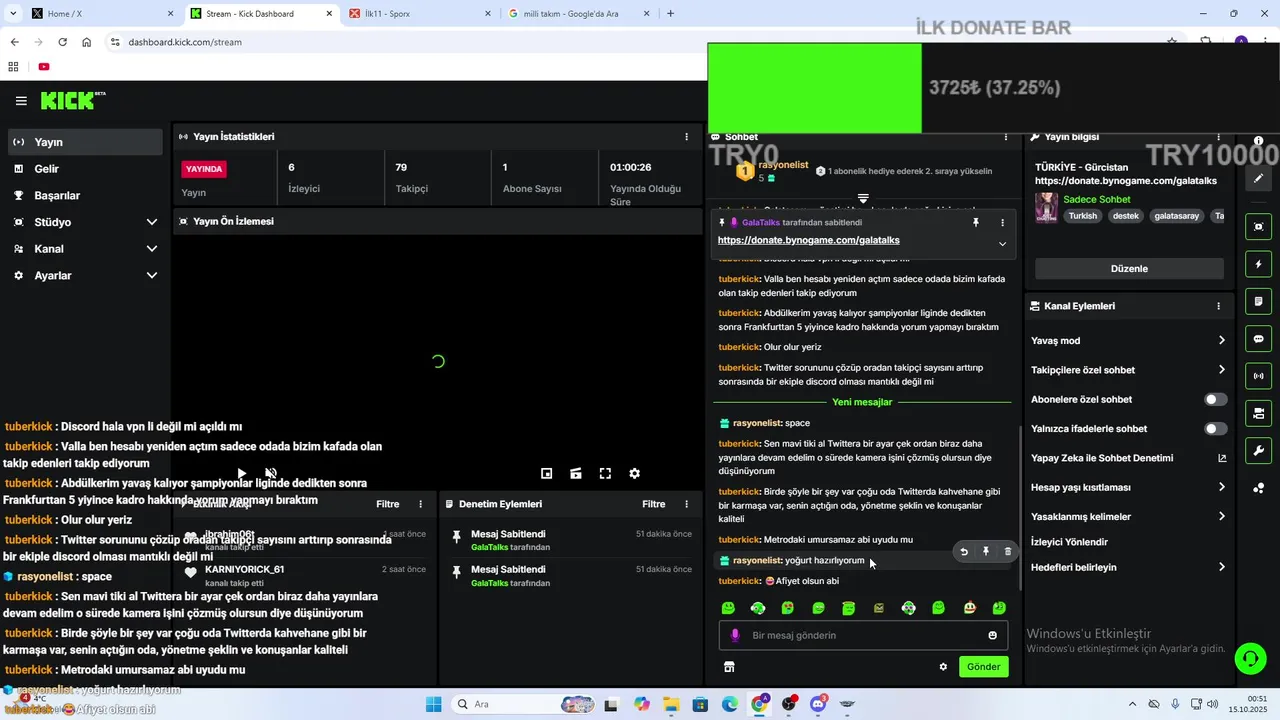
Task: Expand the Ayarlar sidebar section
Action: [x=152, y=276]
